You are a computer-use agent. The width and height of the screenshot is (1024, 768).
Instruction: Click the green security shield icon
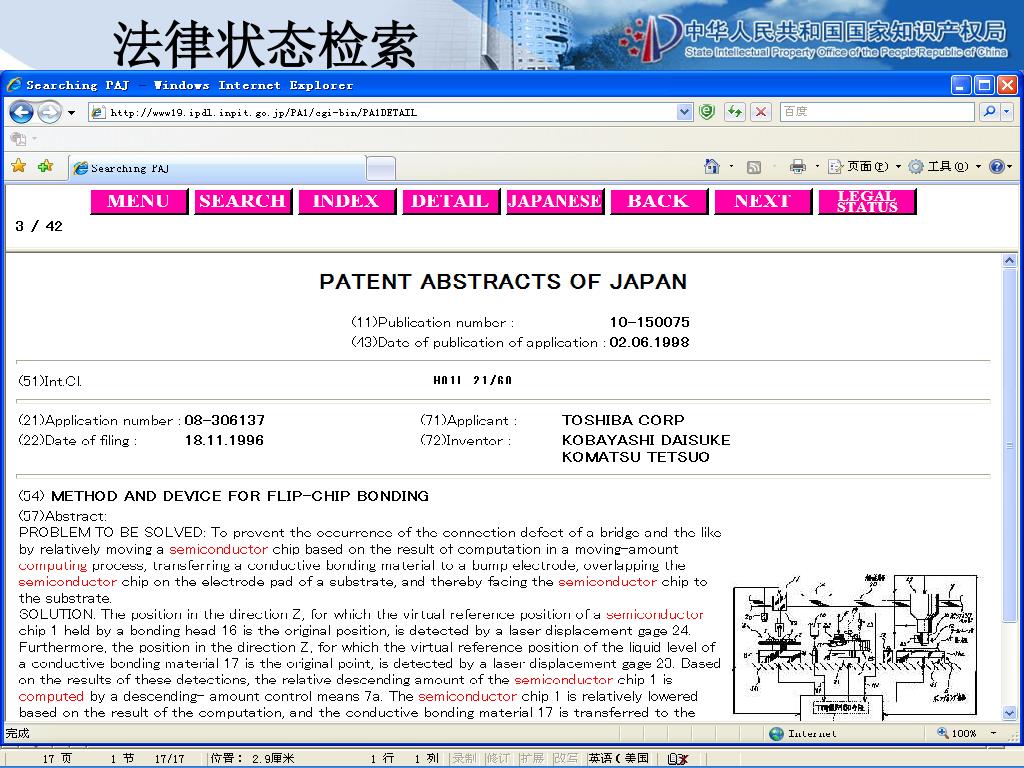point(707,112)
